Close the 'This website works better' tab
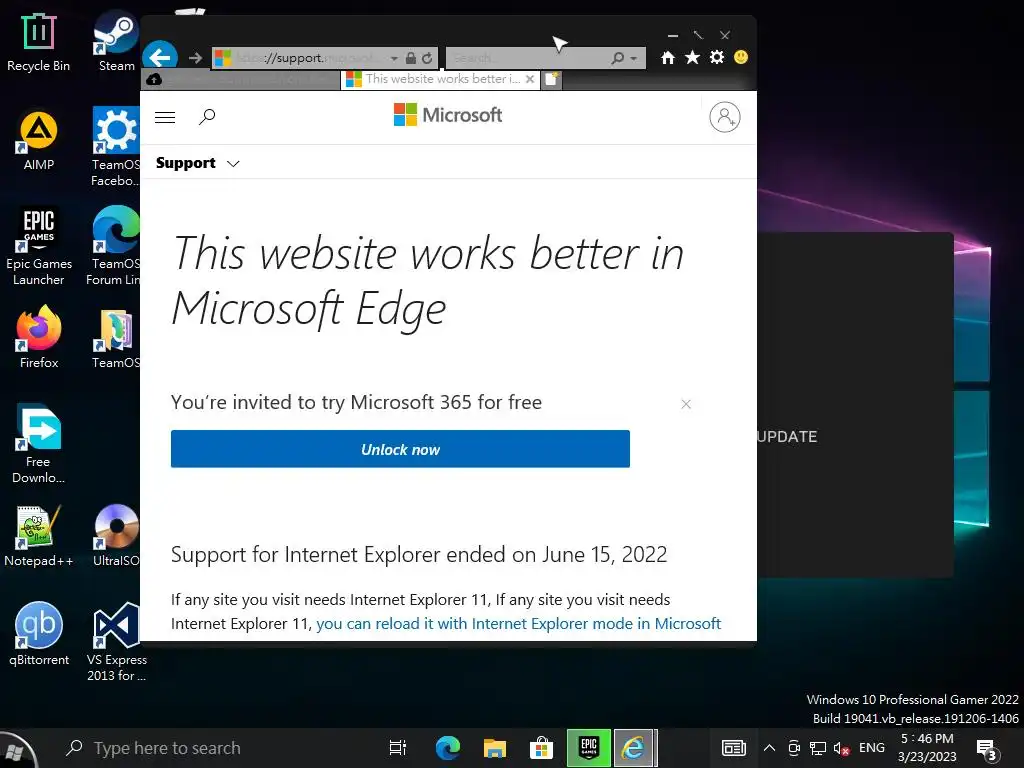 tap(530, 79)
